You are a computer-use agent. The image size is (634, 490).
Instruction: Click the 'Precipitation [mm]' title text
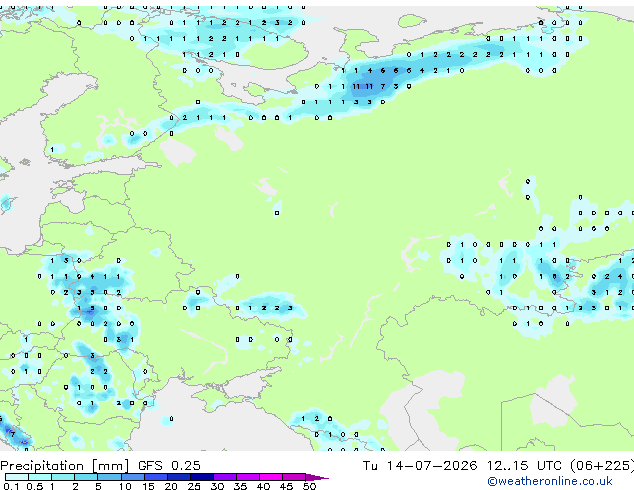tap(65, 466)
